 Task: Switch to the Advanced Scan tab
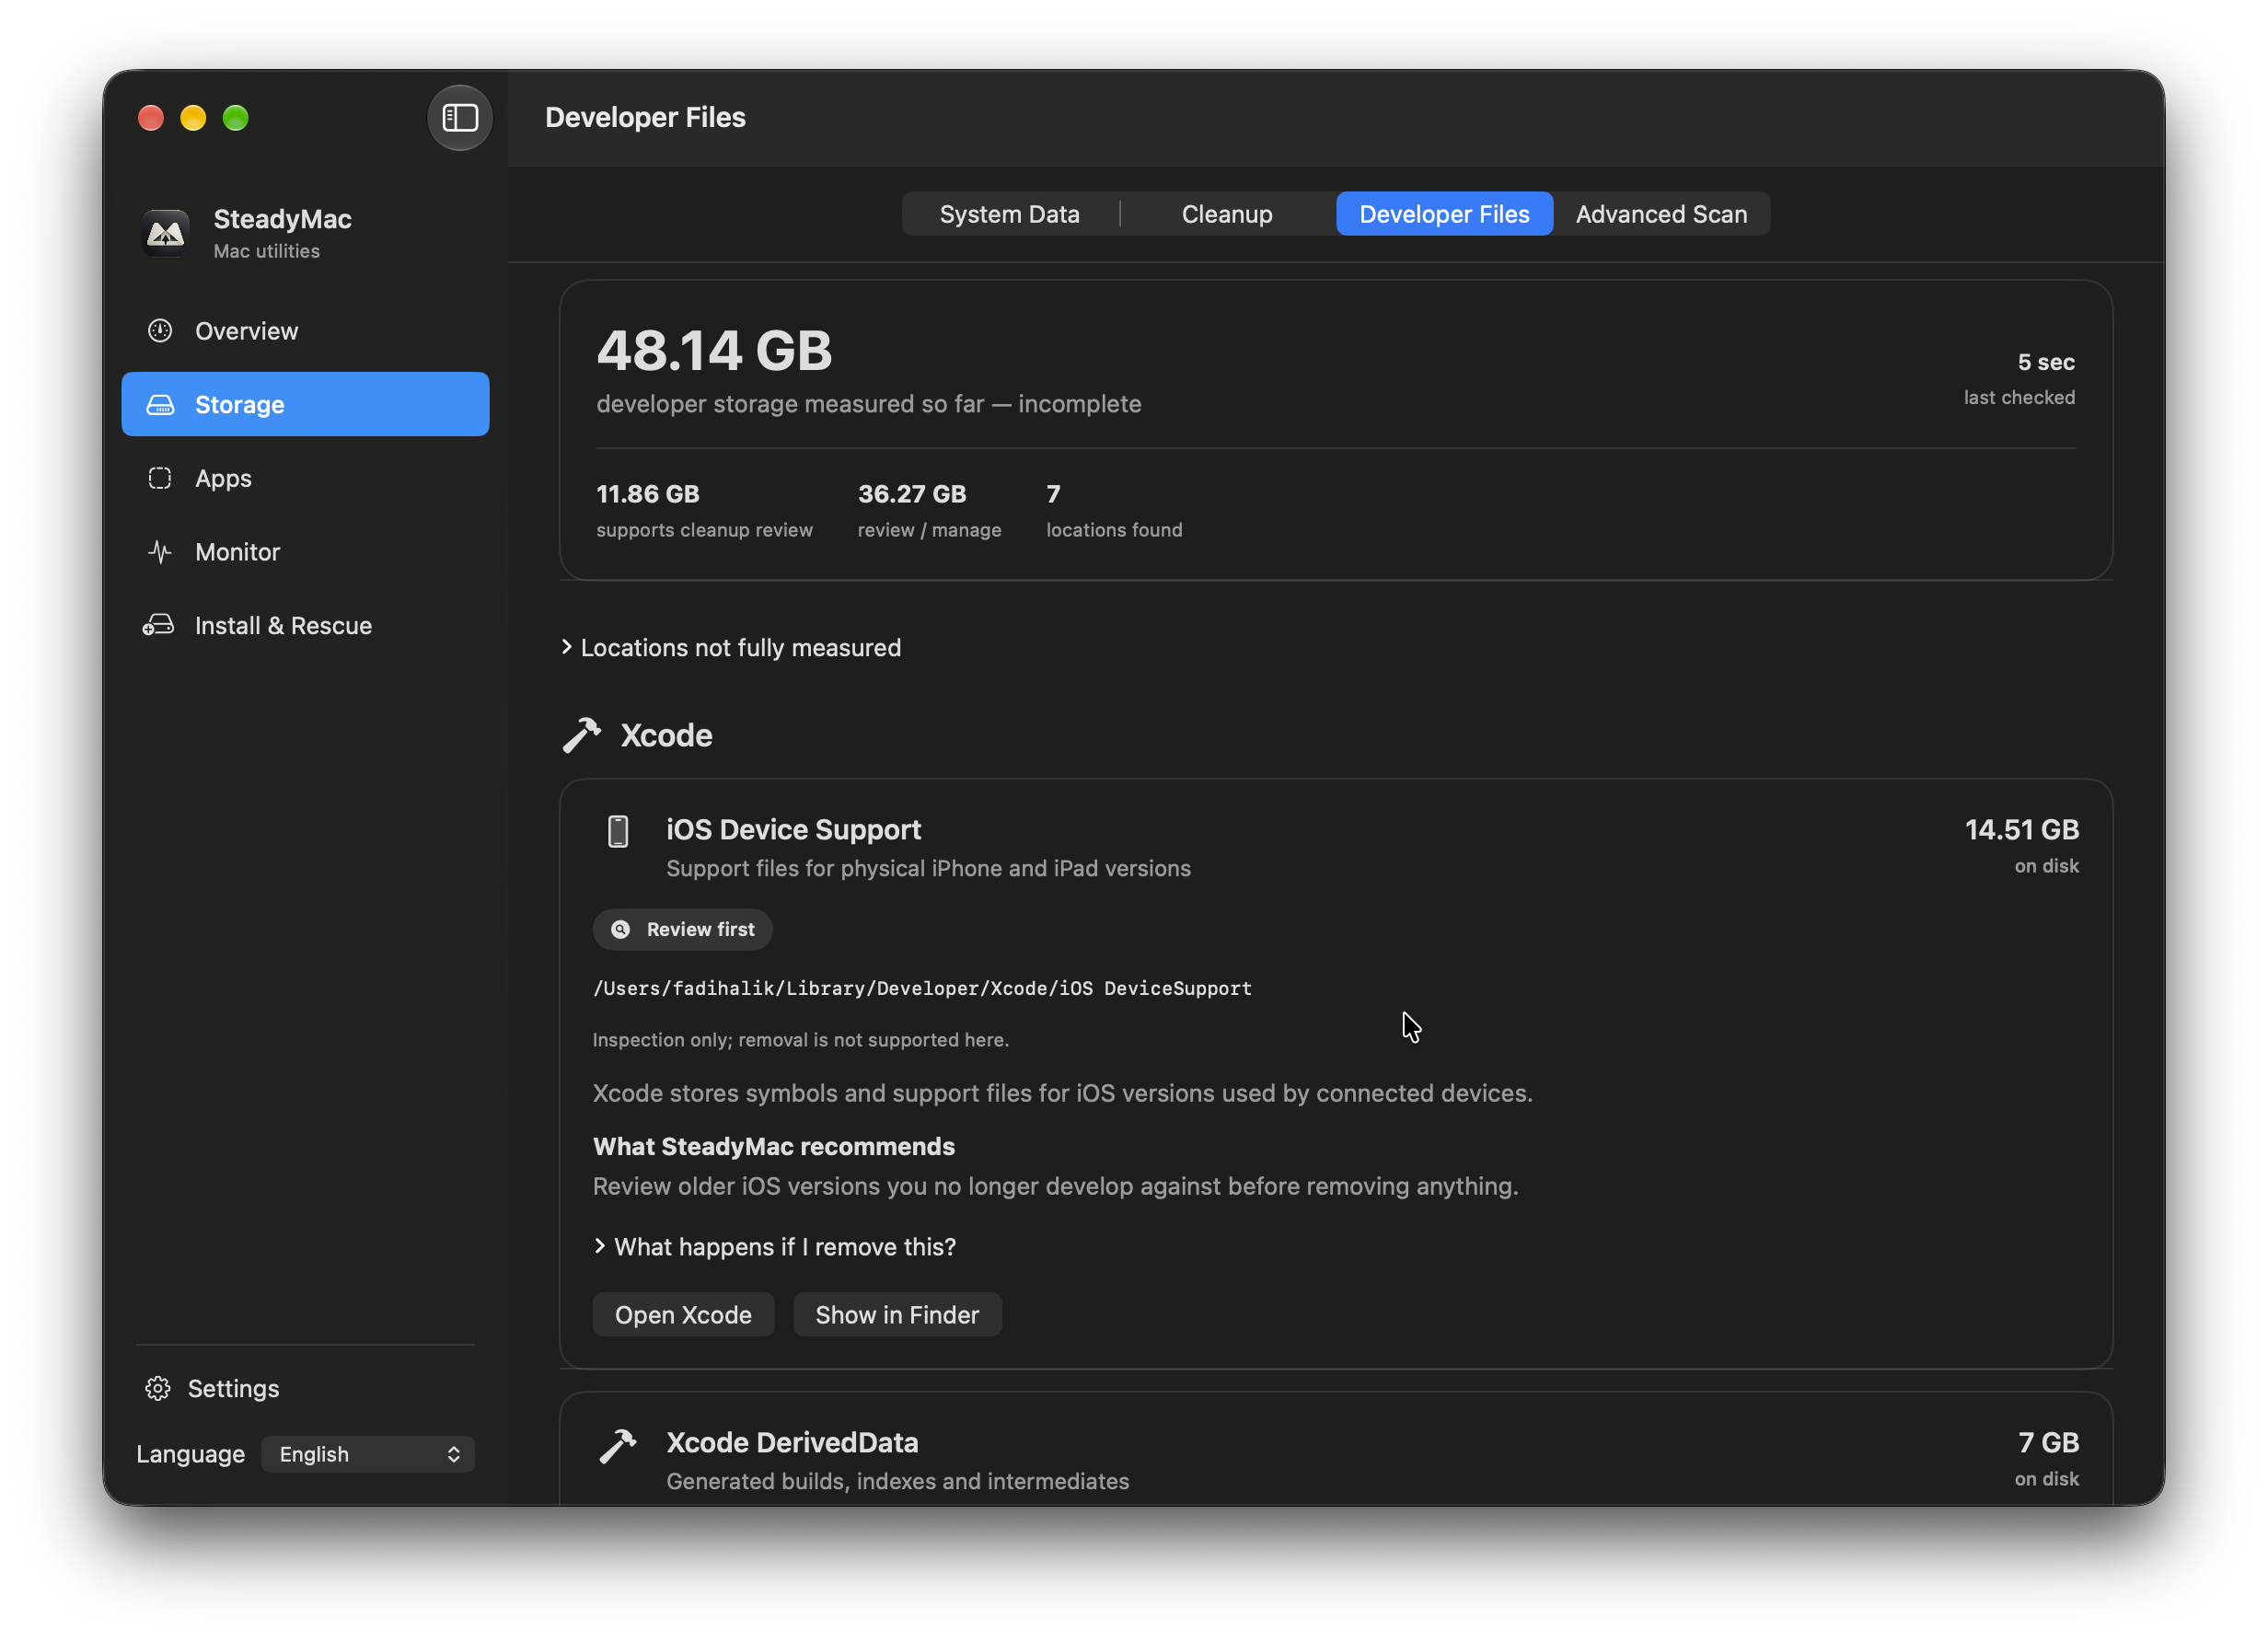coord(1661,214)
